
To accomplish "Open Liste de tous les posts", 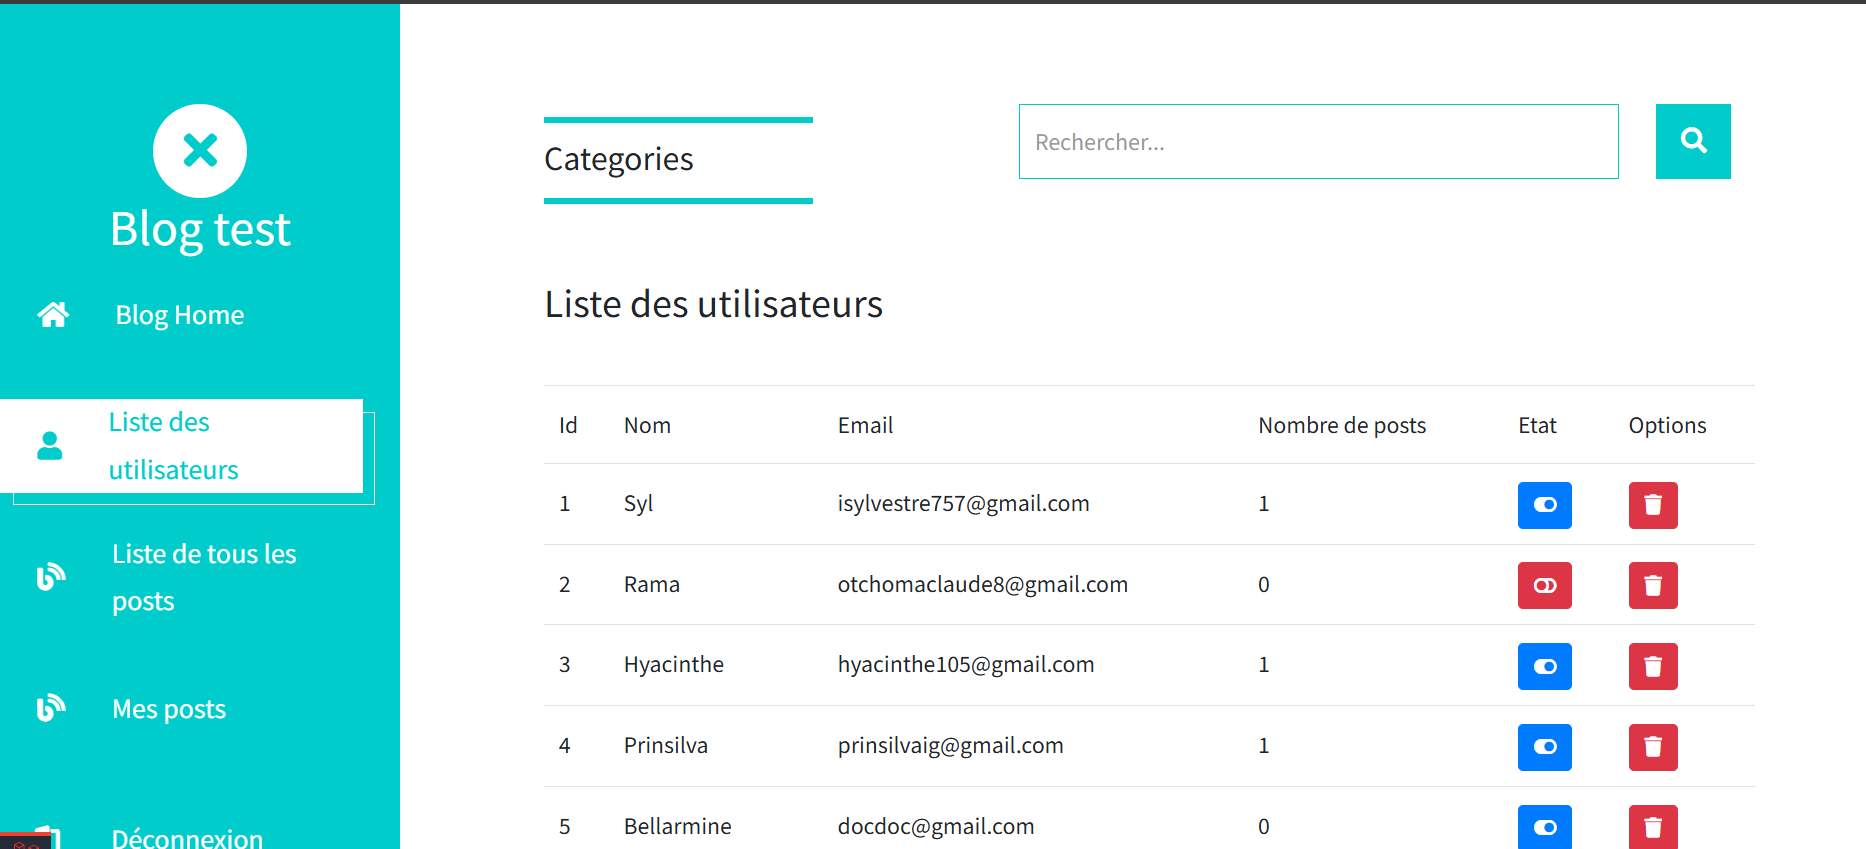I will [x=204, y=577].
